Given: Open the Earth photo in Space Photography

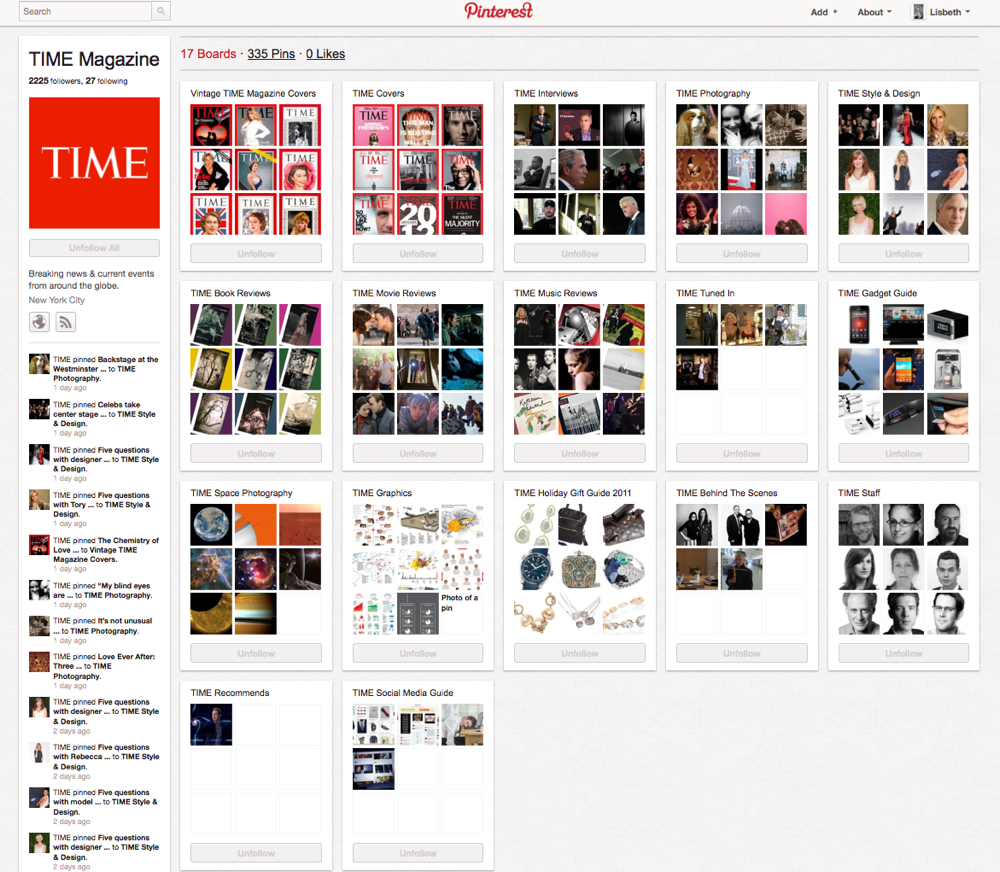Looking at the screenshot, I should pyautogui.click(x=211, y=525).
